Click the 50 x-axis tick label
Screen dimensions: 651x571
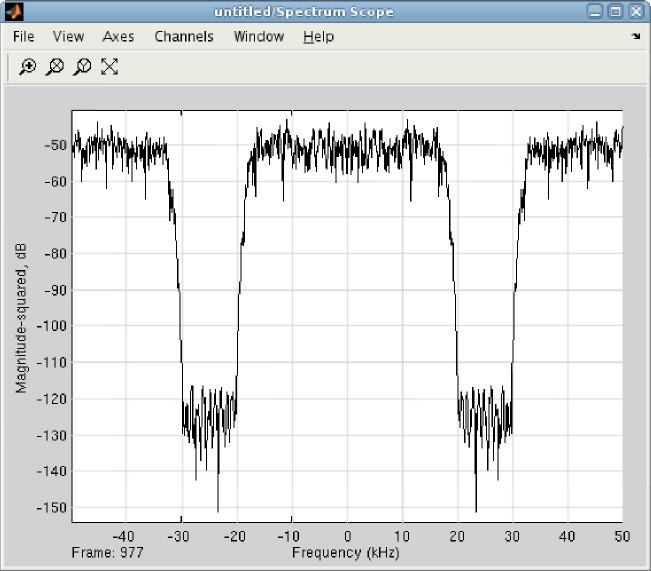[622, 536]
